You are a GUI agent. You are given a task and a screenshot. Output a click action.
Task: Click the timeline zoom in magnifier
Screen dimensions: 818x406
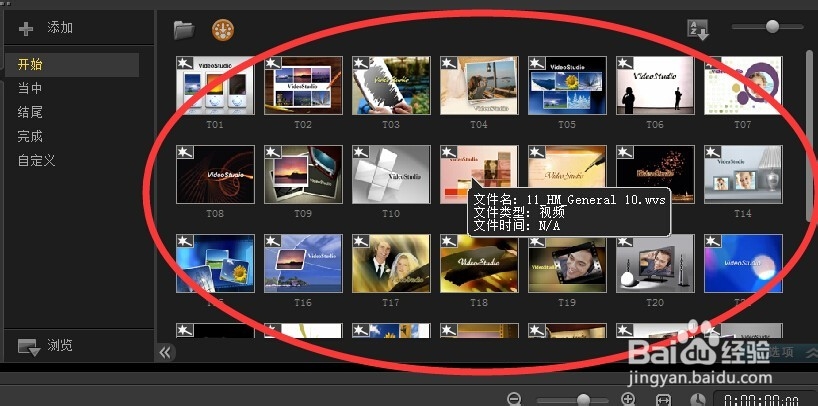point(629,400)
